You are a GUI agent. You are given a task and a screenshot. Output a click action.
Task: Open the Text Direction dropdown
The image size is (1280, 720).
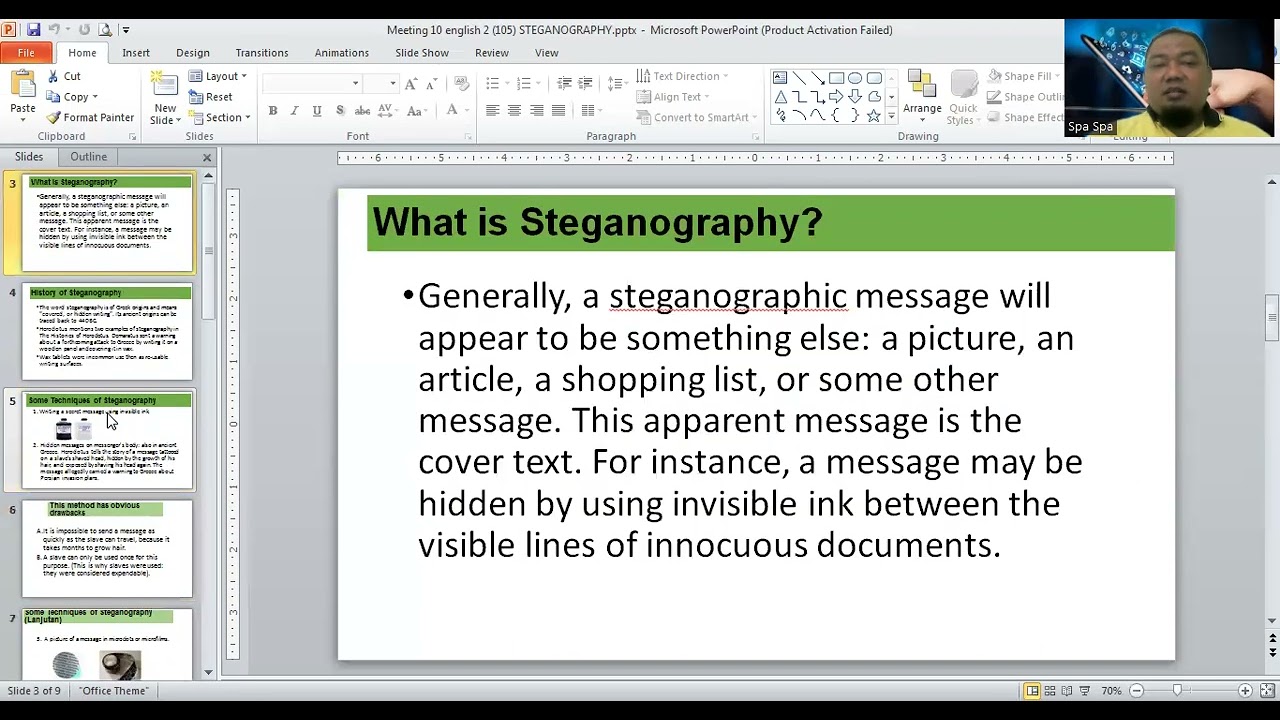click(682, 76)
